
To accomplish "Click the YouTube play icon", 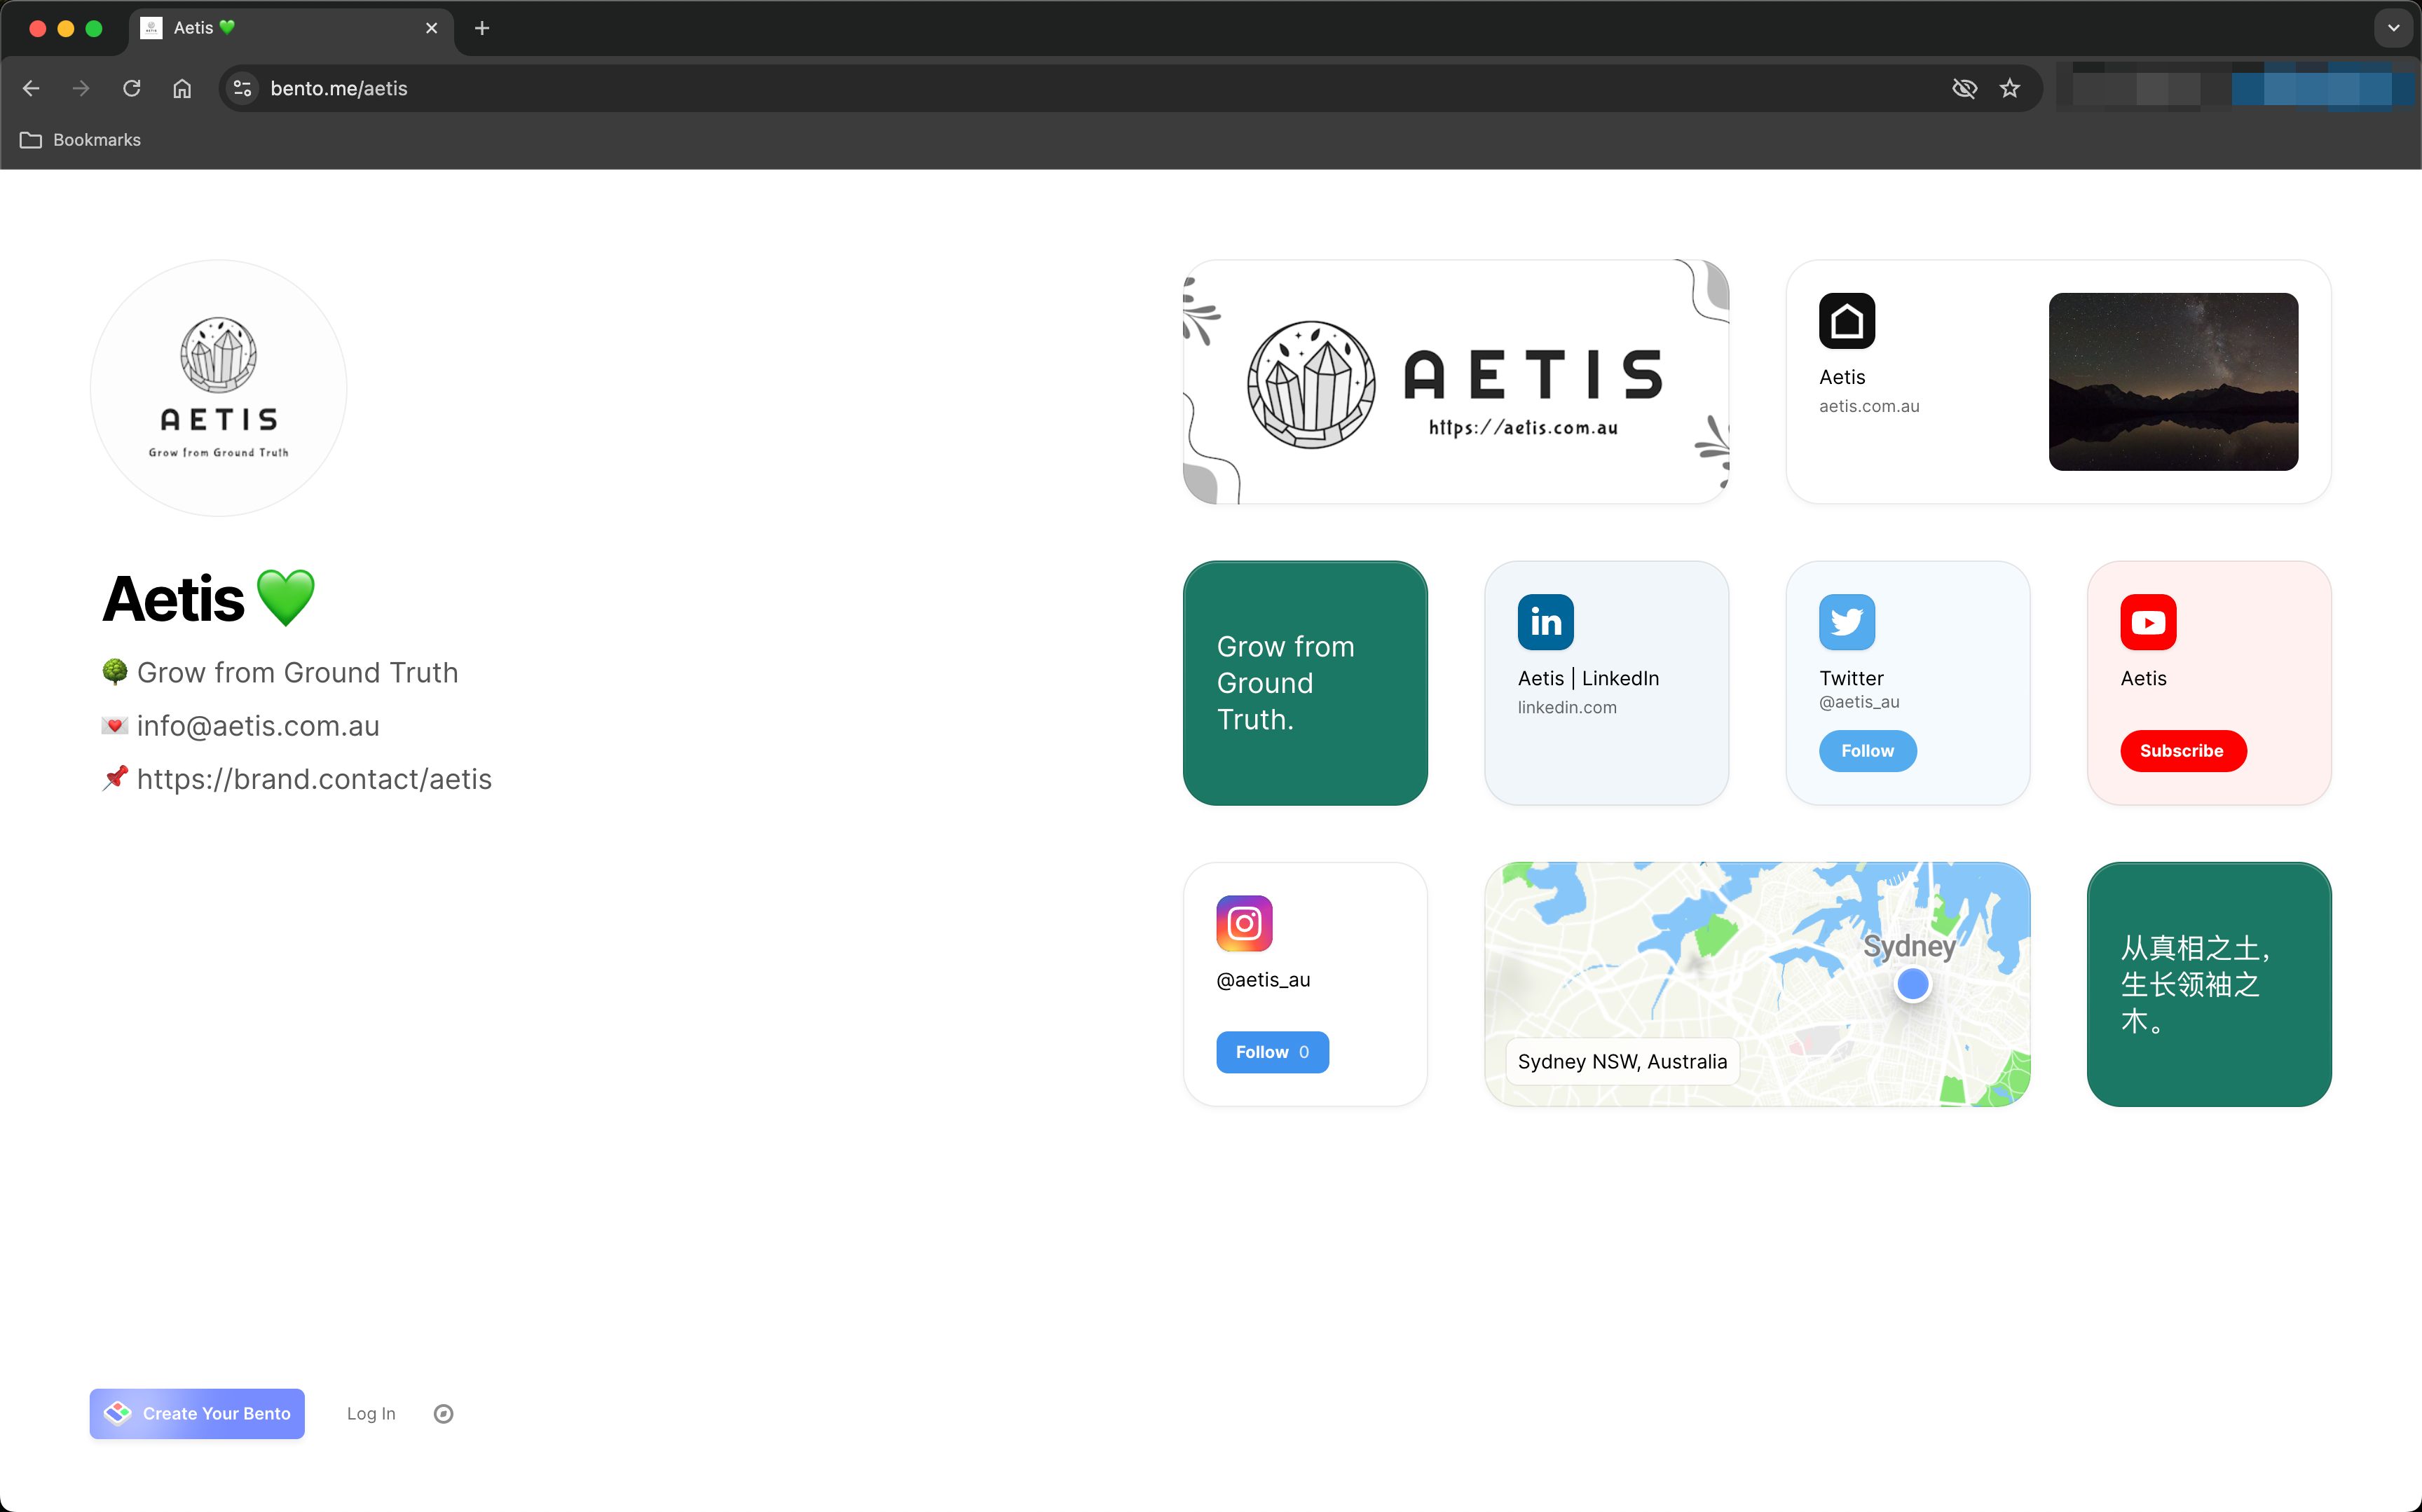I will point(2147,622).
